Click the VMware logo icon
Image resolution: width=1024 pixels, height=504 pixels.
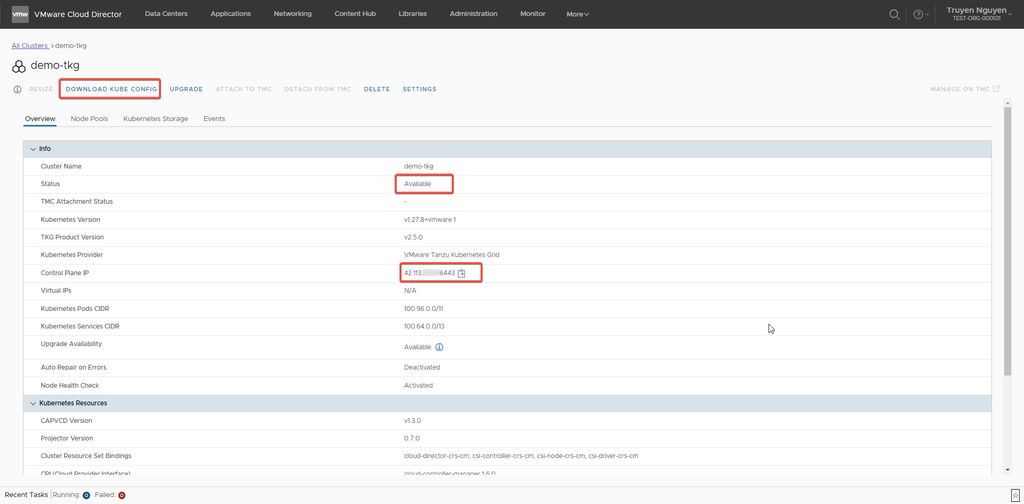(20, 14)
